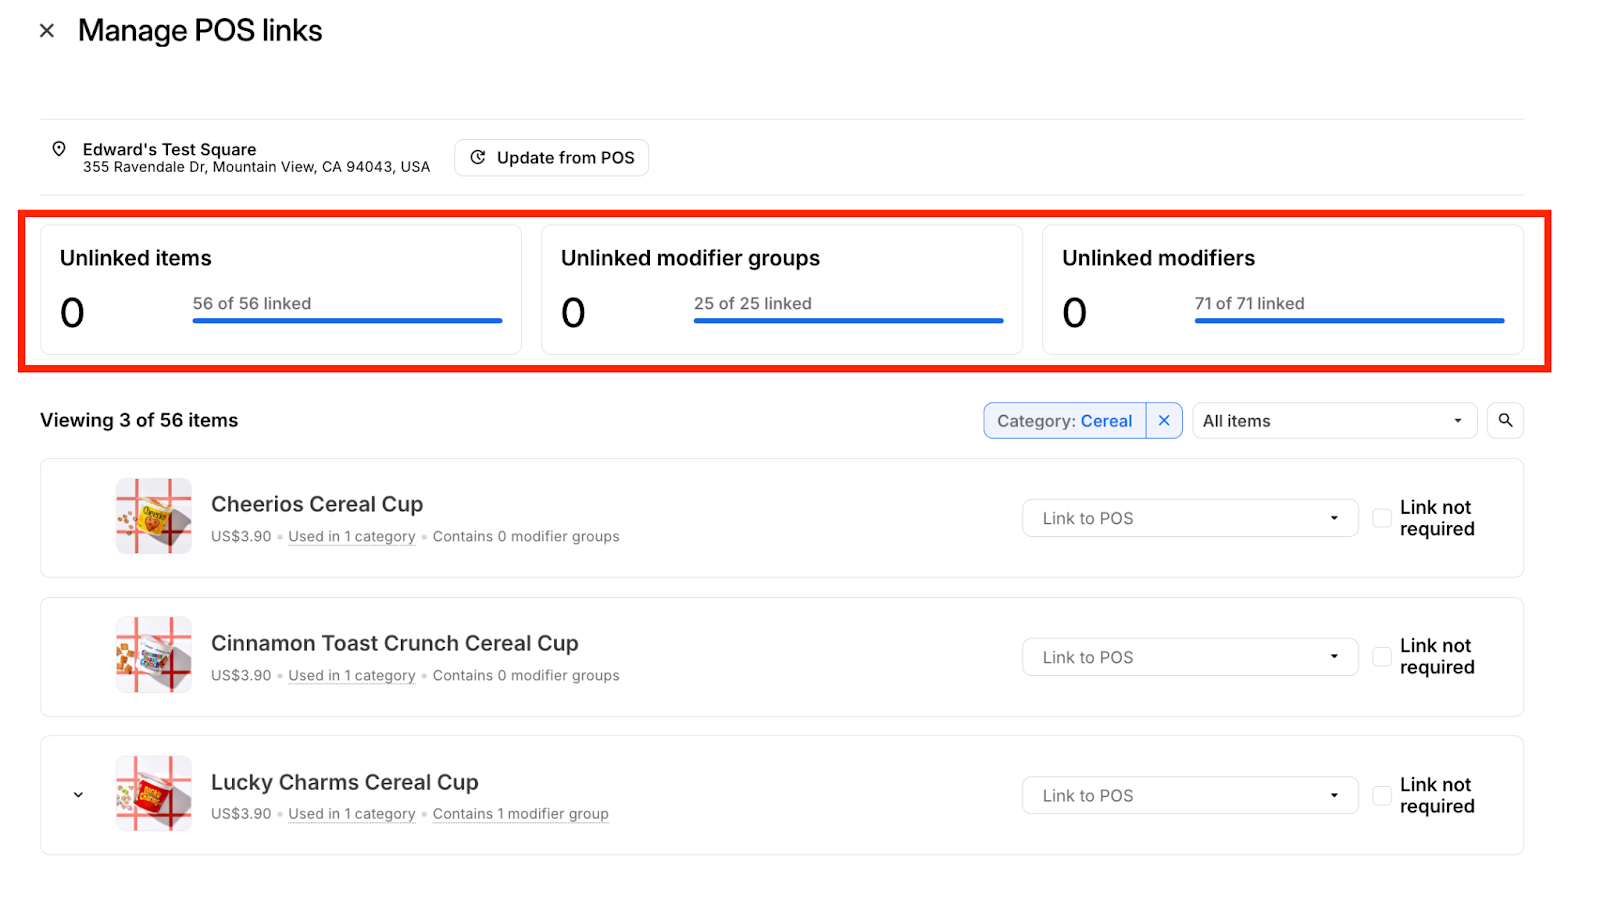
Task: Open Link to POS dropdown for Cheerios
Action: 1189,518
